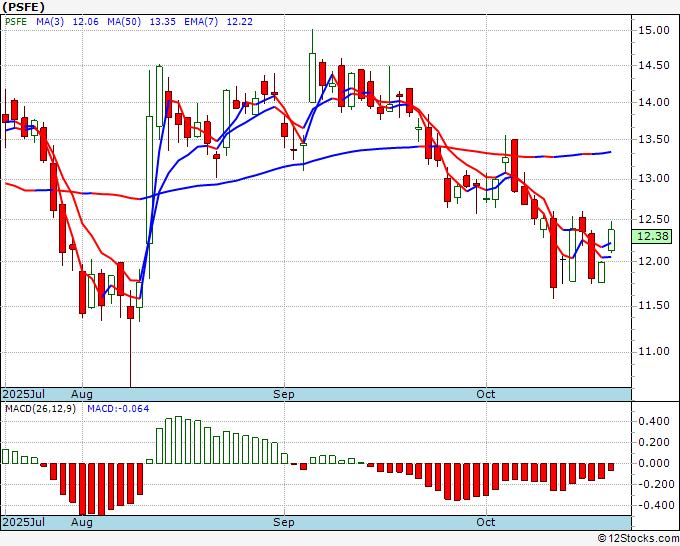Viewport: 680px width, 546px height.
Task: Select the EMA(7) legend label
Action: (x=201, y=22)
